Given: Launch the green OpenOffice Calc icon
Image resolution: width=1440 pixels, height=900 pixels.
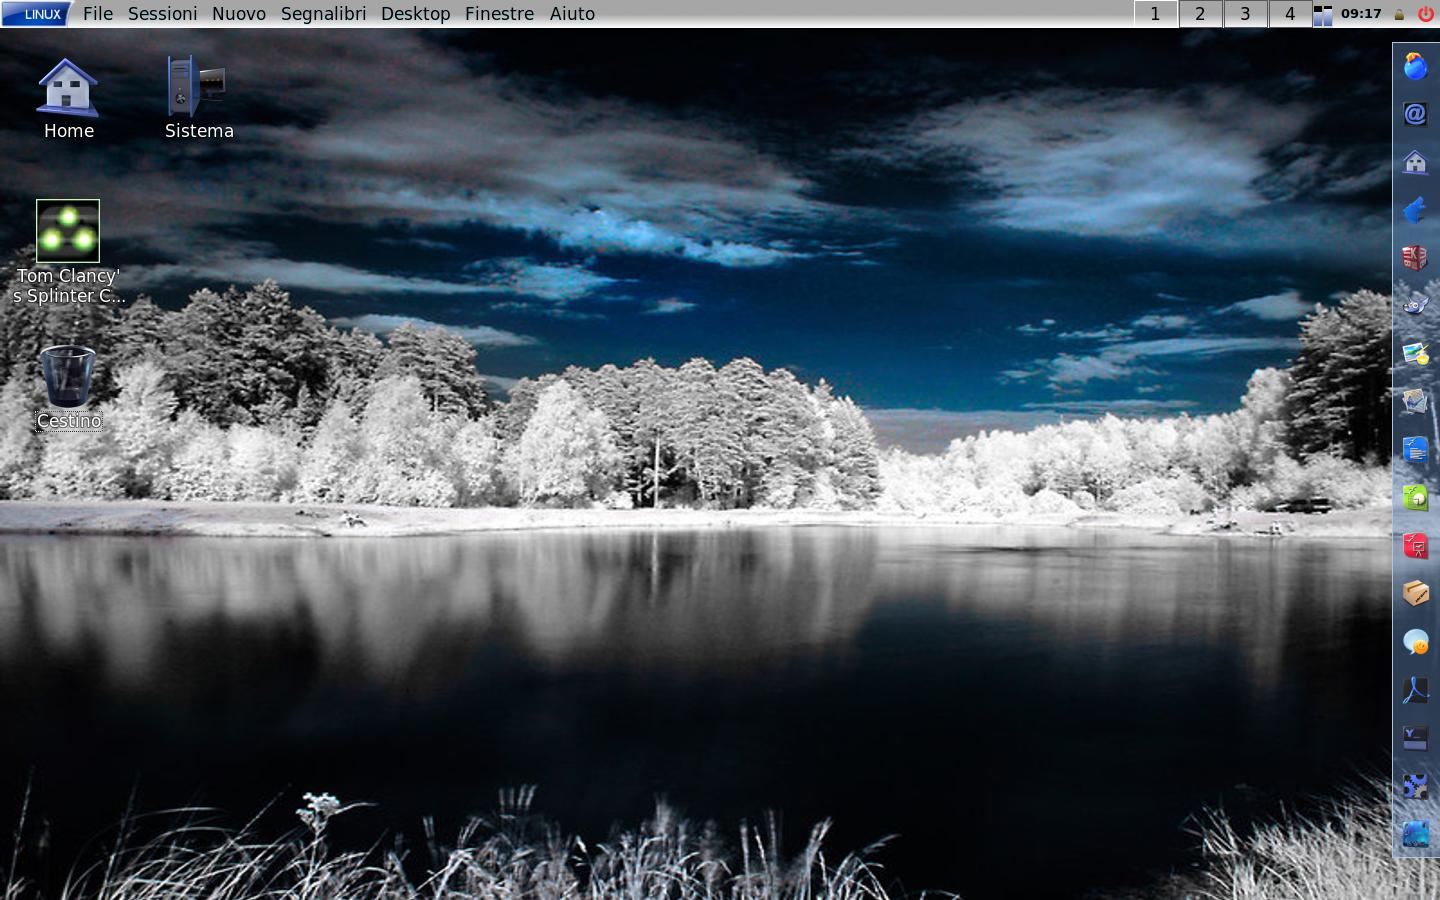Looking at the screenshot, I should coord(1415,498).
